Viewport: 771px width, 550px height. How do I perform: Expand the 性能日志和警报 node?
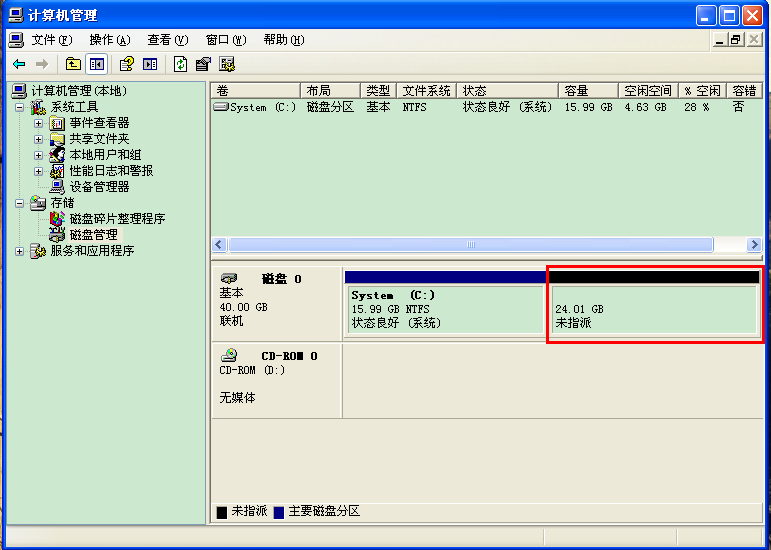click(x=38, y=171)
